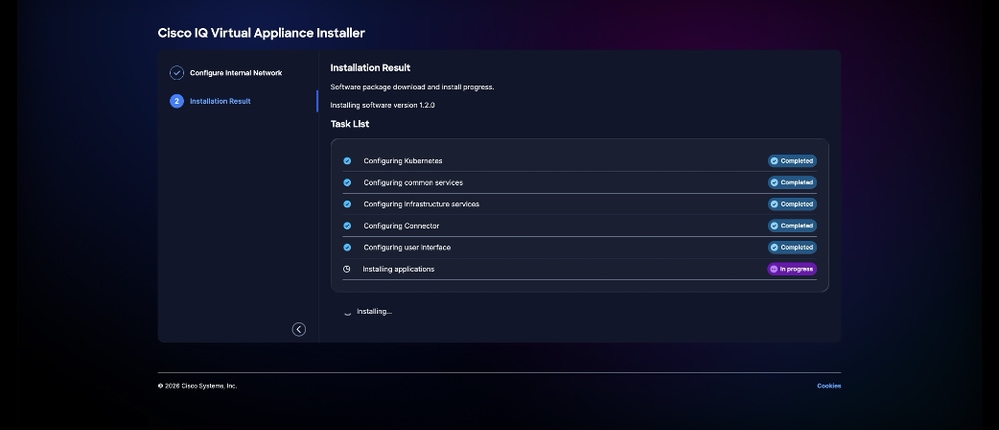Image resolution: width=999 pixels, height=430 pixels.
Task: Click the Installation Result heading
Action: (x=370, y=68)
